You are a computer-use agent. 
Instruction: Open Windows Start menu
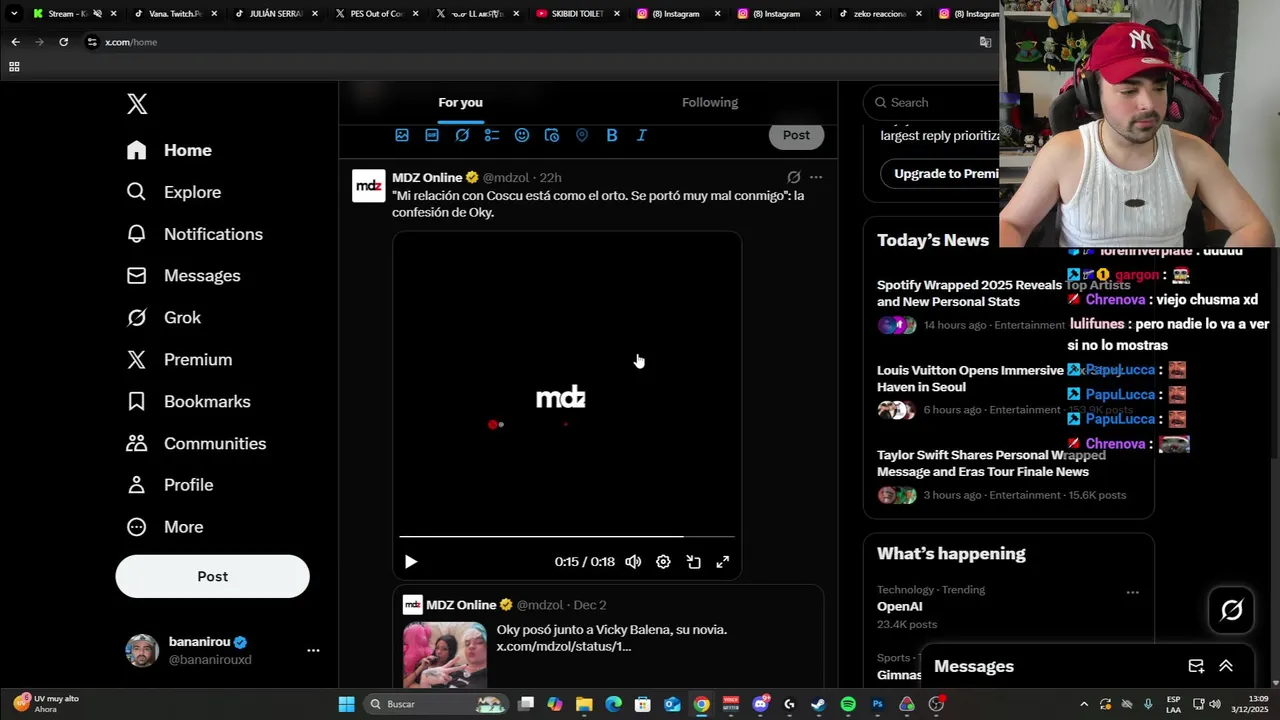[x=346, y=704]
